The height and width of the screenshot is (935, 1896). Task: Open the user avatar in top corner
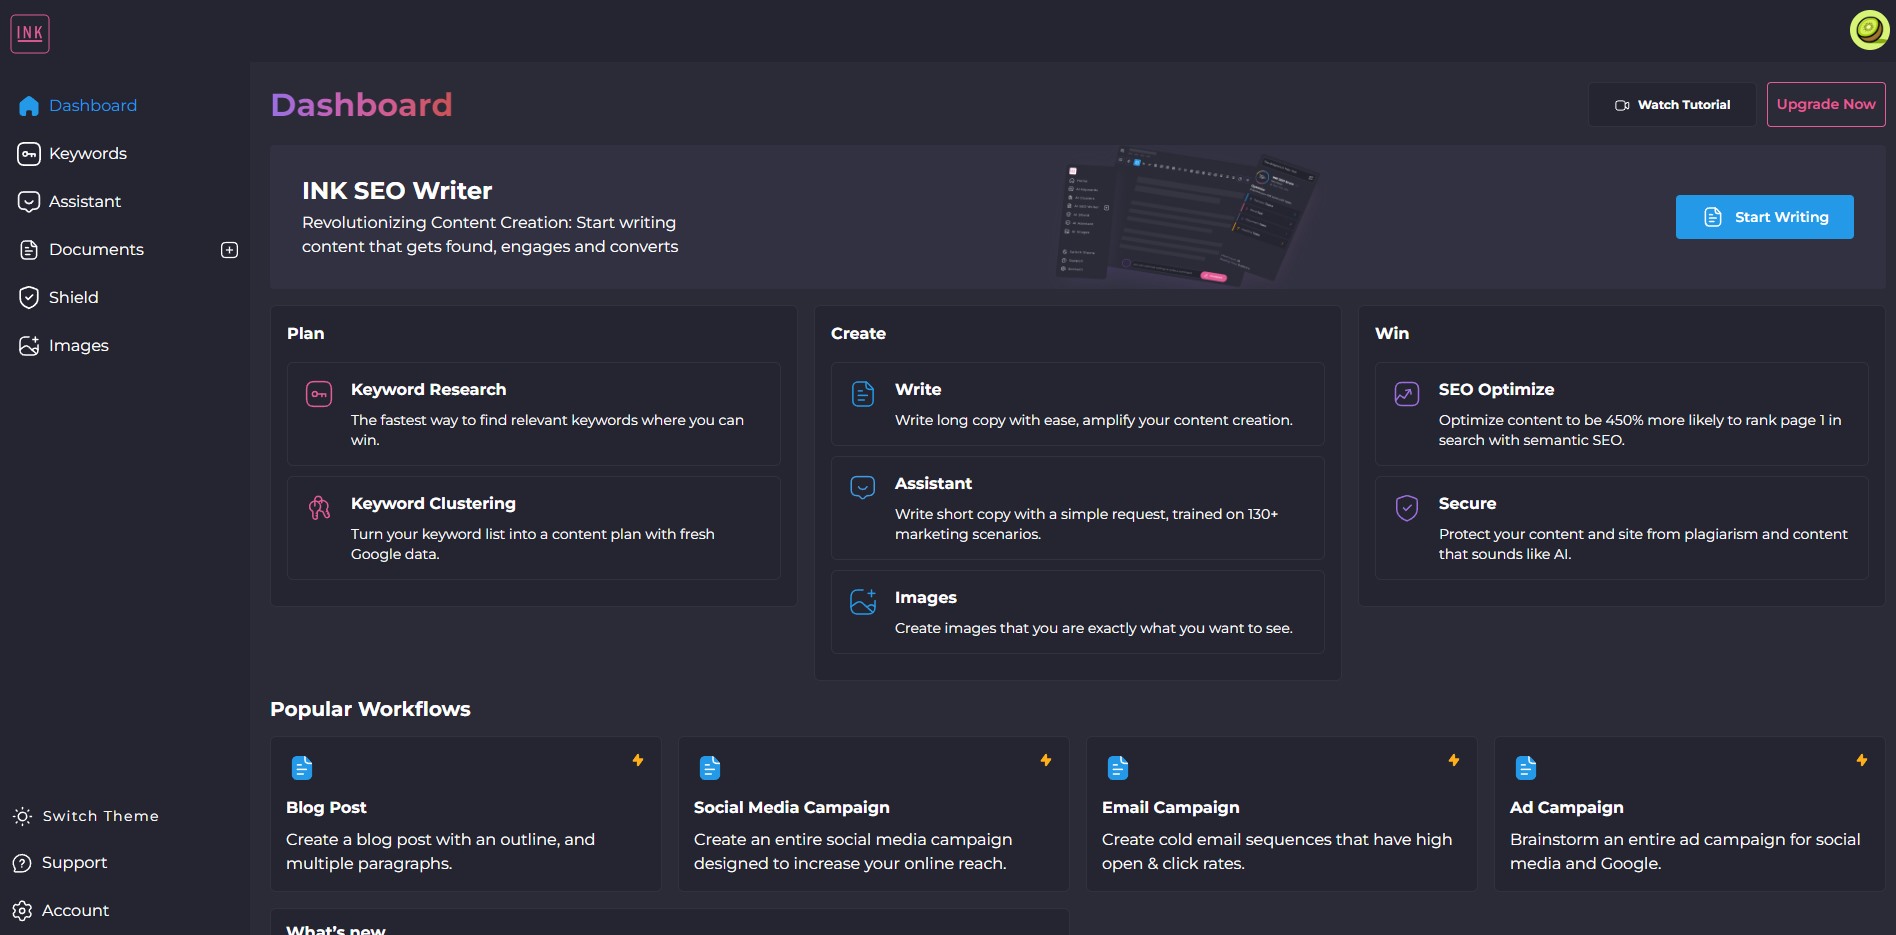tap(1869, 30)
